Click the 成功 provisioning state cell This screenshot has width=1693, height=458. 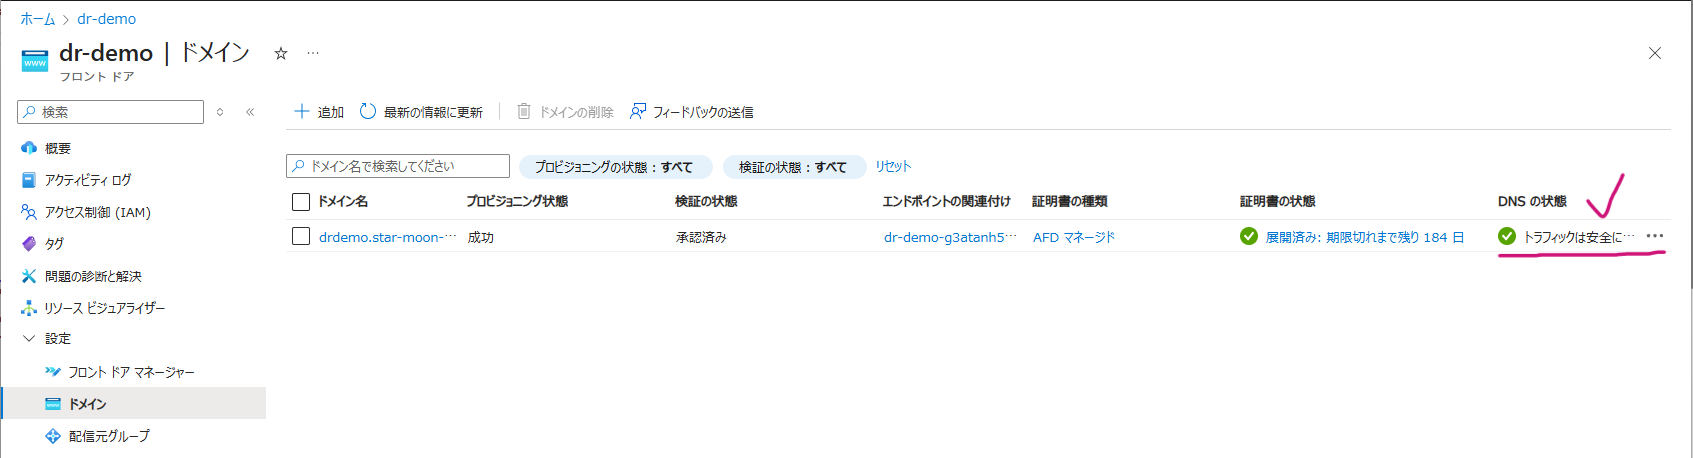(x=481, y=237)
